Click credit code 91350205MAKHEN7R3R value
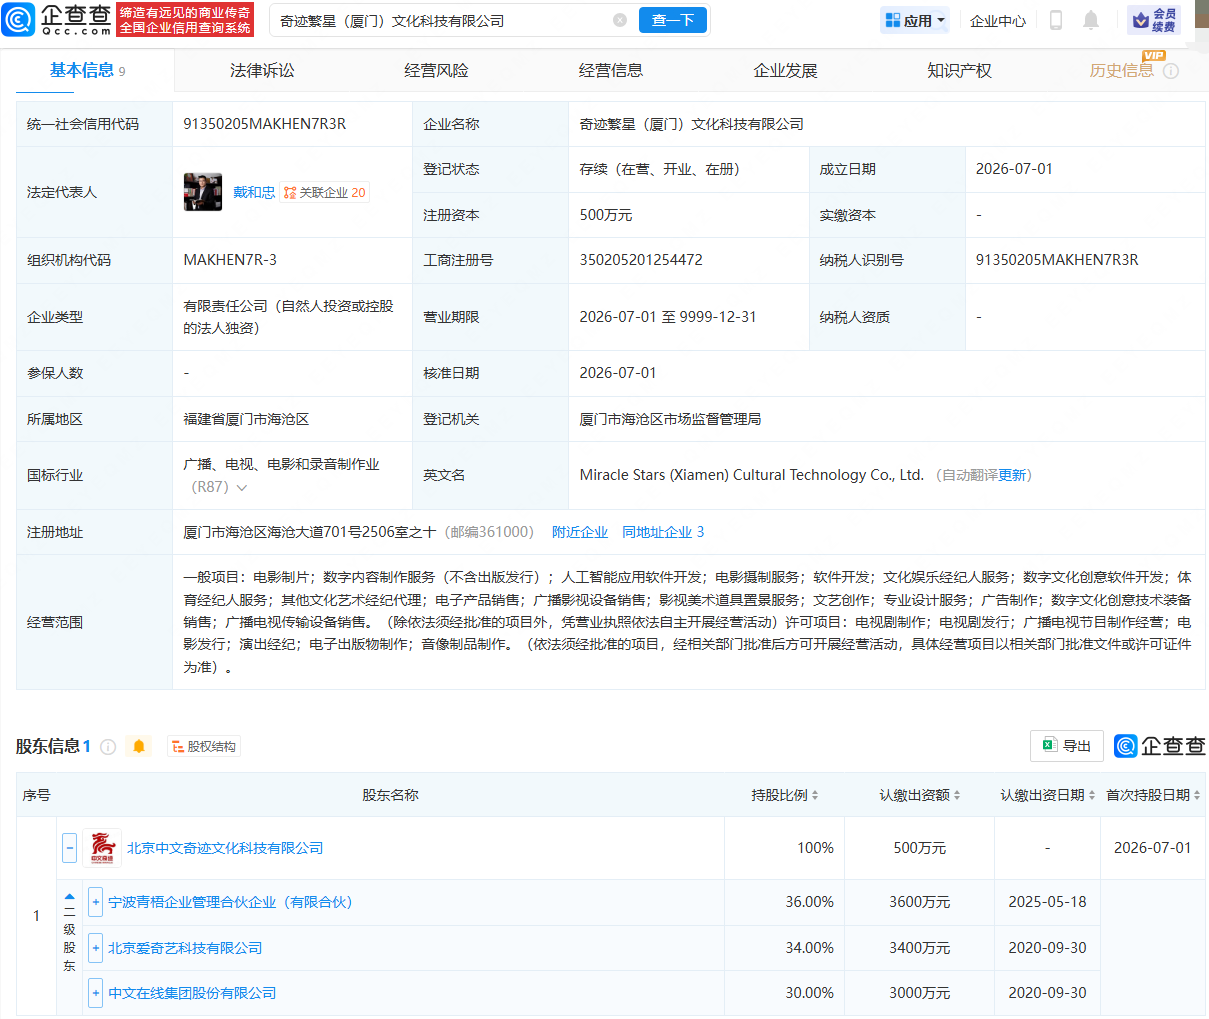 point(265,124)
